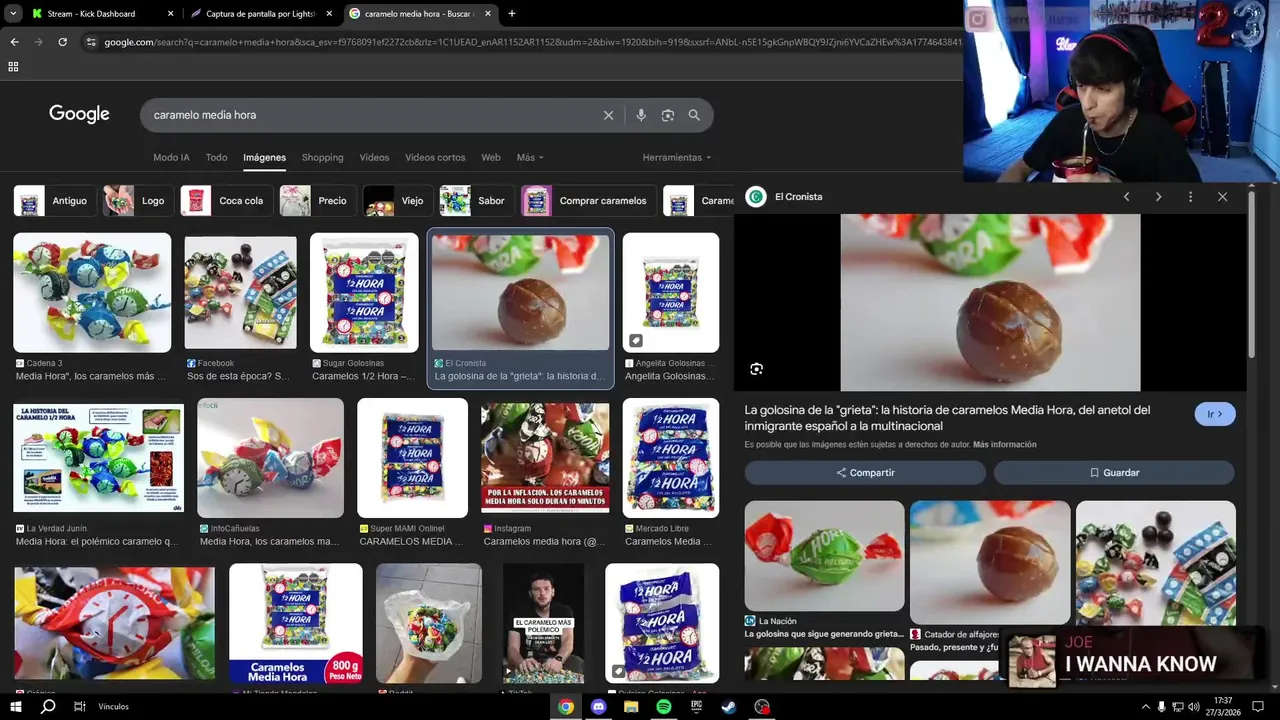1280x720 pixels.
Task: Switch to Captura de pantalla por Lightshot tab
Action: (262, 14)
